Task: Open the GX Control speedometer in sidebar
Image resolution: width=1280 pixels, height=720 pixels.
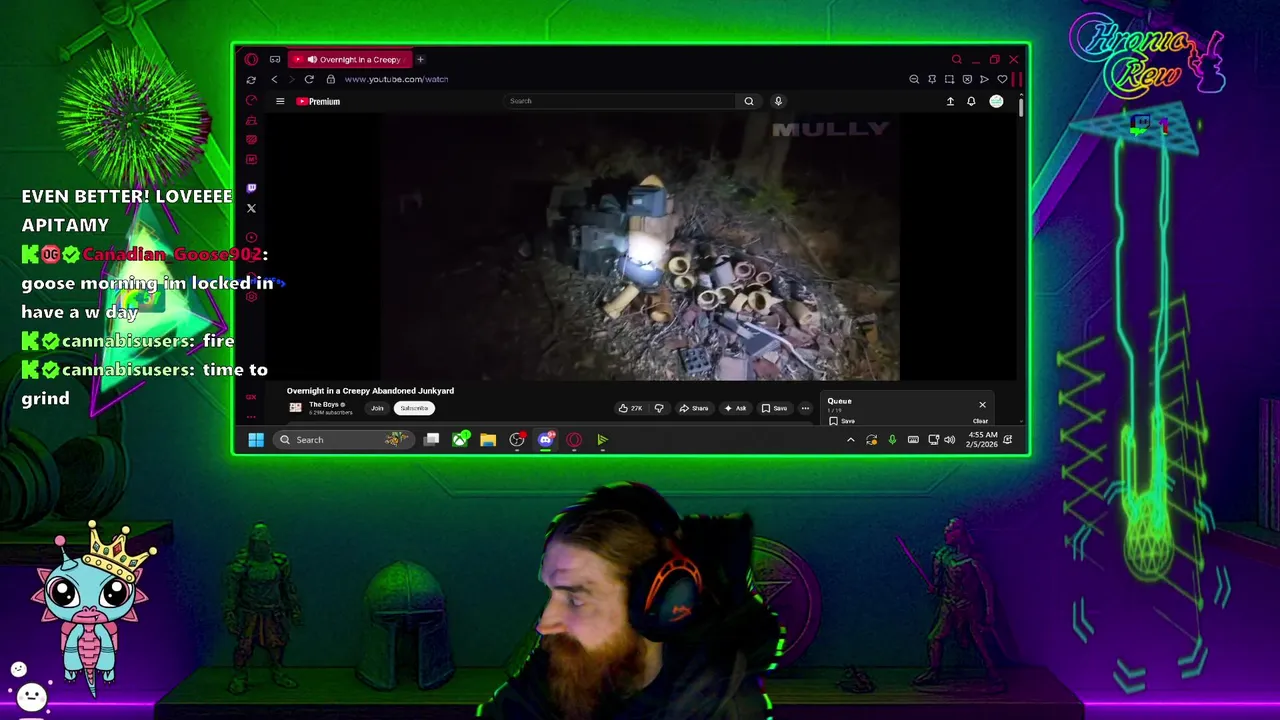Action: (x=251, y=100)
